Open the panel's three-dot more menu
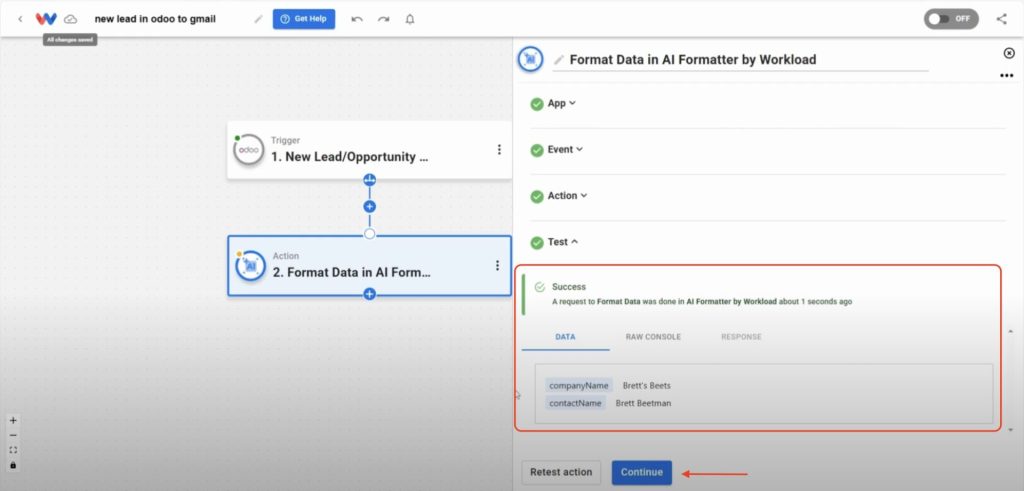This screenshot has width=1024, height=491. [x=1006, y=76]
